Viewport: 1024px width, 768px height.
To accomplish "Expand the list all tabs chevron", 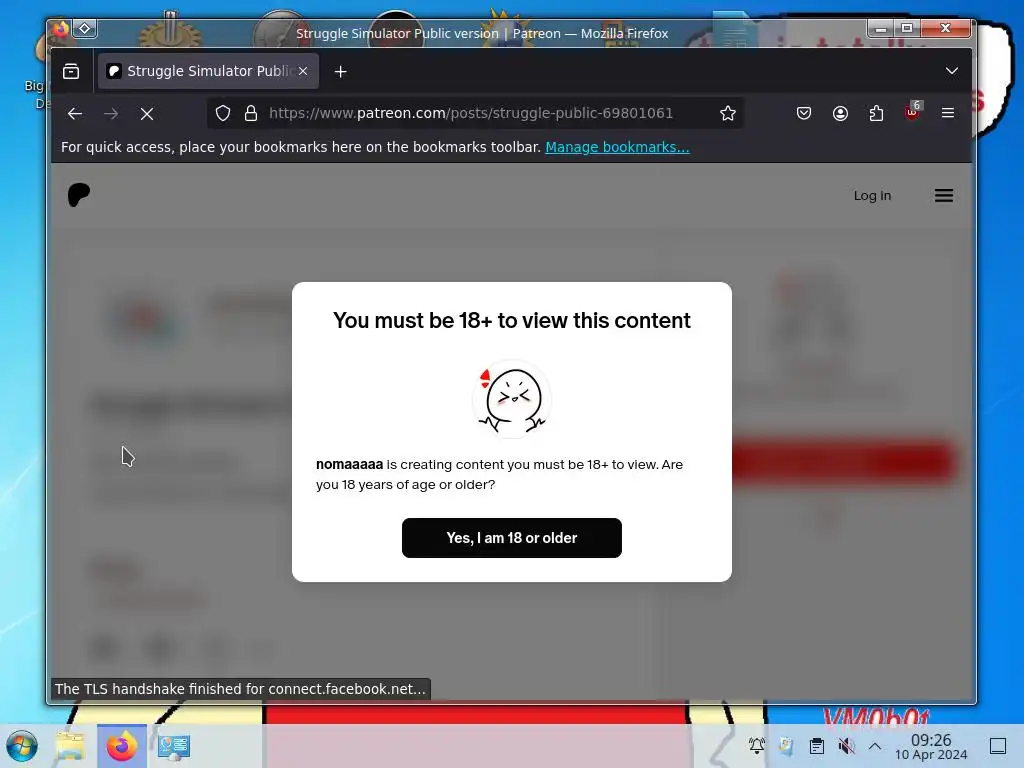I will coord(952,71).
